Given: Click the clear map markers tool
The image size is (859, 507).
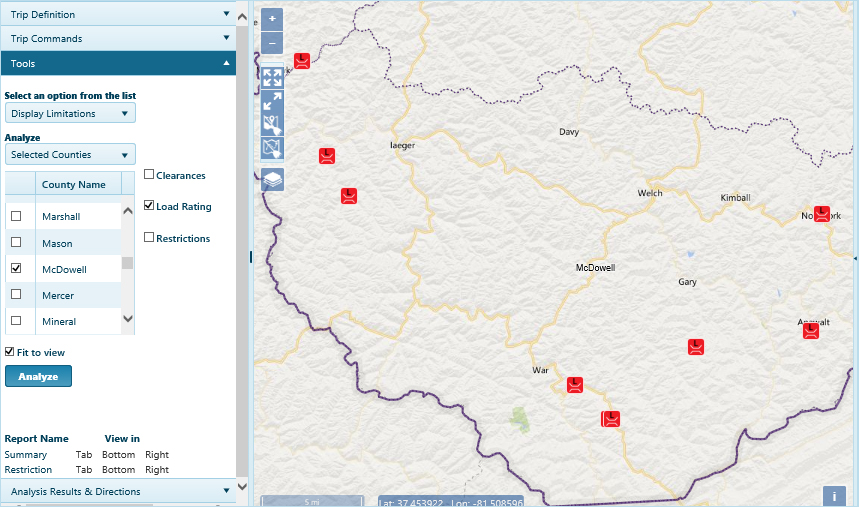Looking at the screenshot, I should pyautogui.click(x=272, y=125).
